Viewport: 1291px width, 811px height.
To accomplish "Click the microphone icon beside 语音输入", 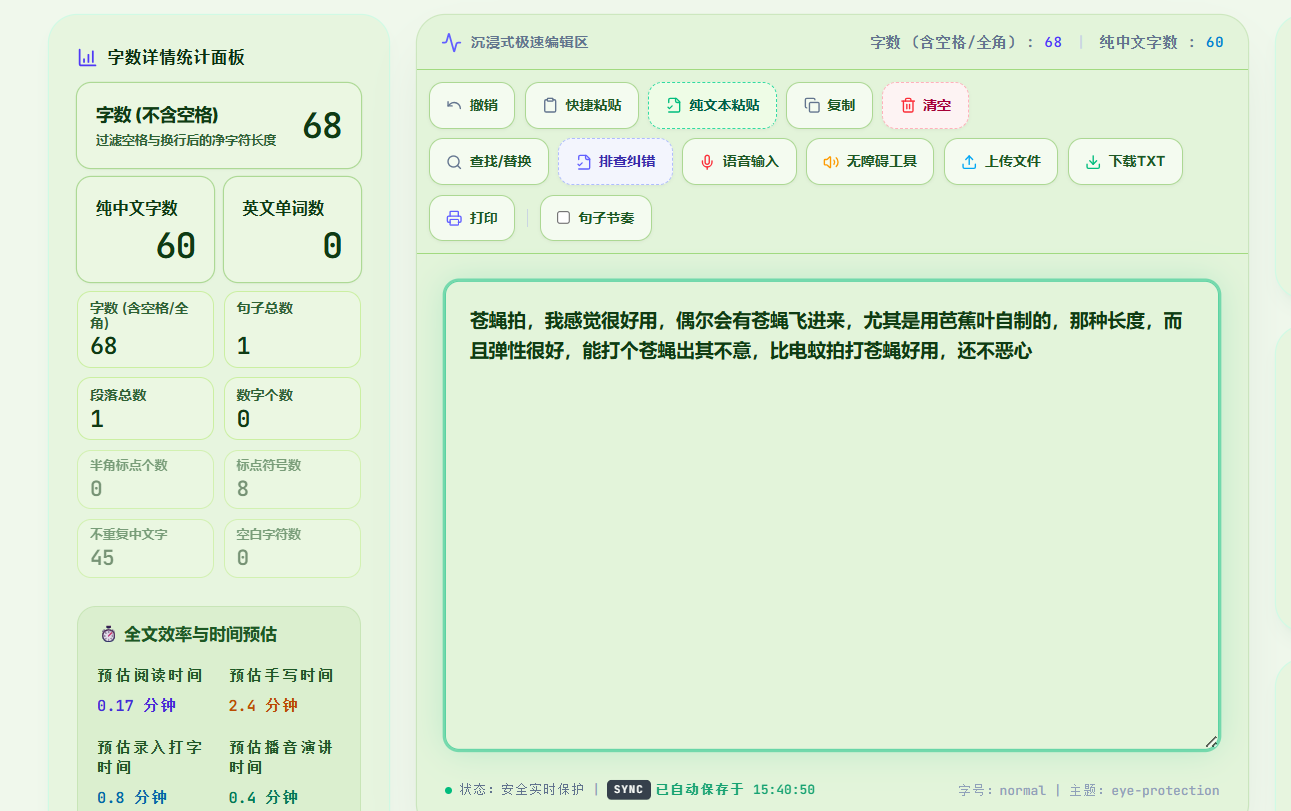I will (707, 161).
